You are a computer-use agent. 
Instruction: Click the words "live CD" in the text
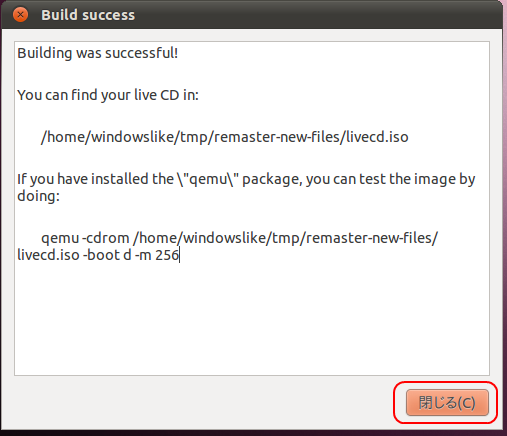coord(157,95)
